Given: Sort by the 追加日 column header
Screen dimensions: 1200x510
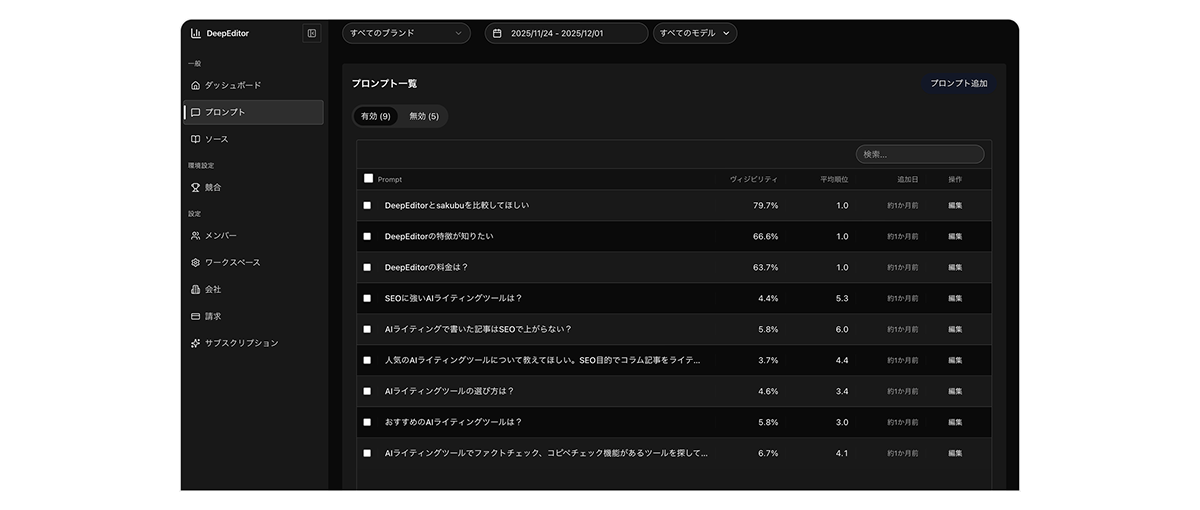Looking at the screenshot, I should 908,179.
